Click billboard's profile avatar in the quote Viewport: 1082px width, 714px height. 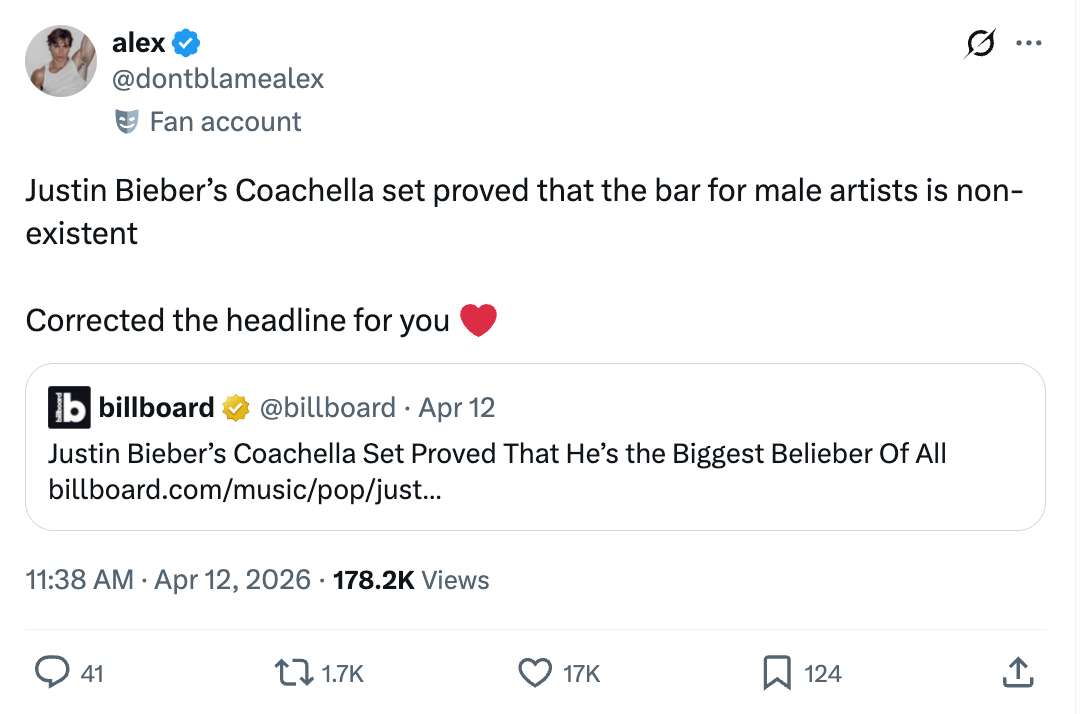(x=69, y=407)
